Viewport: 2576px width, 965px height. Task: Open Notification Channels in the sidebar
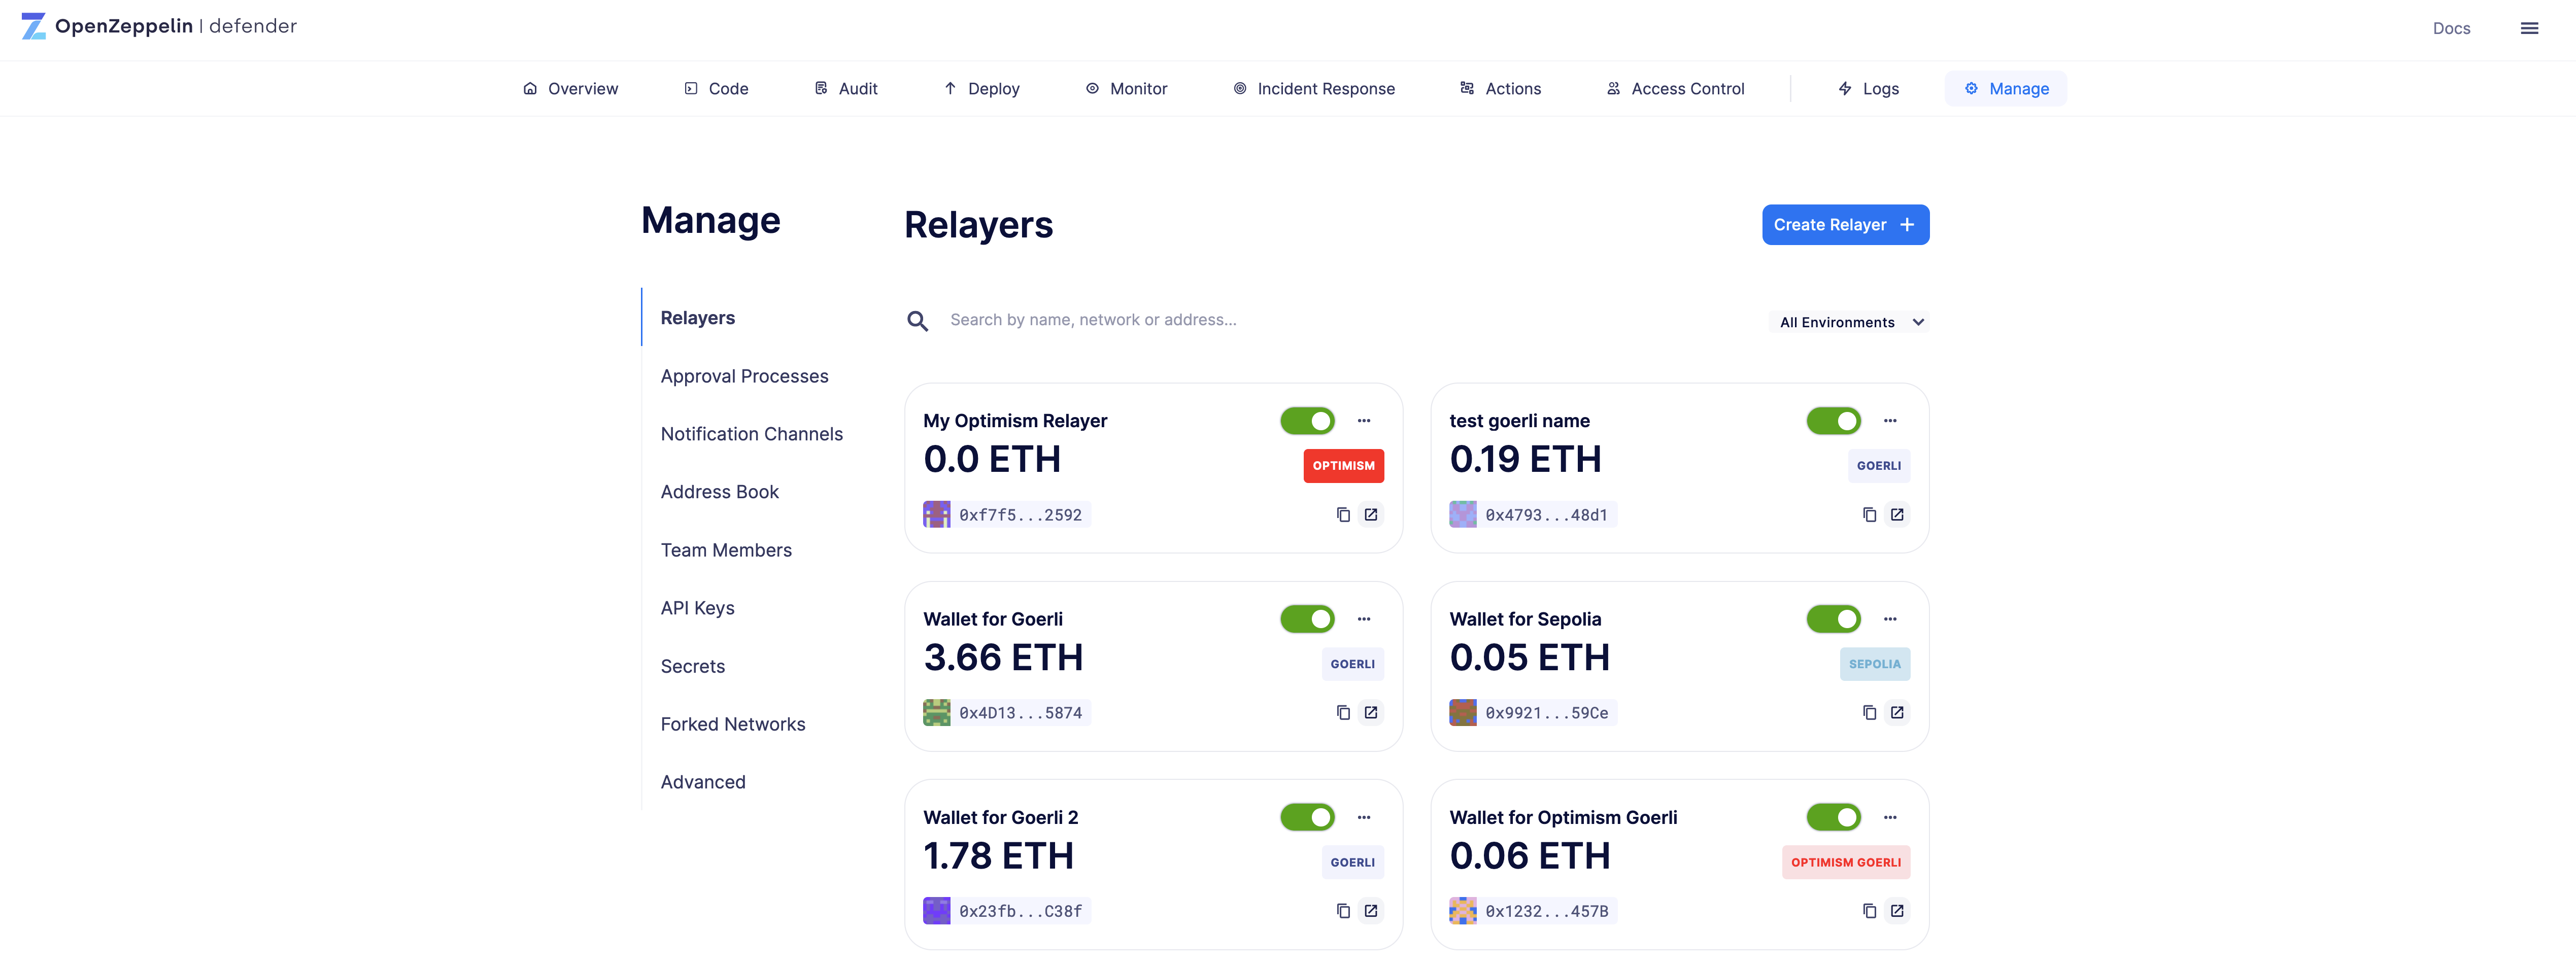(x=751, y=434)
